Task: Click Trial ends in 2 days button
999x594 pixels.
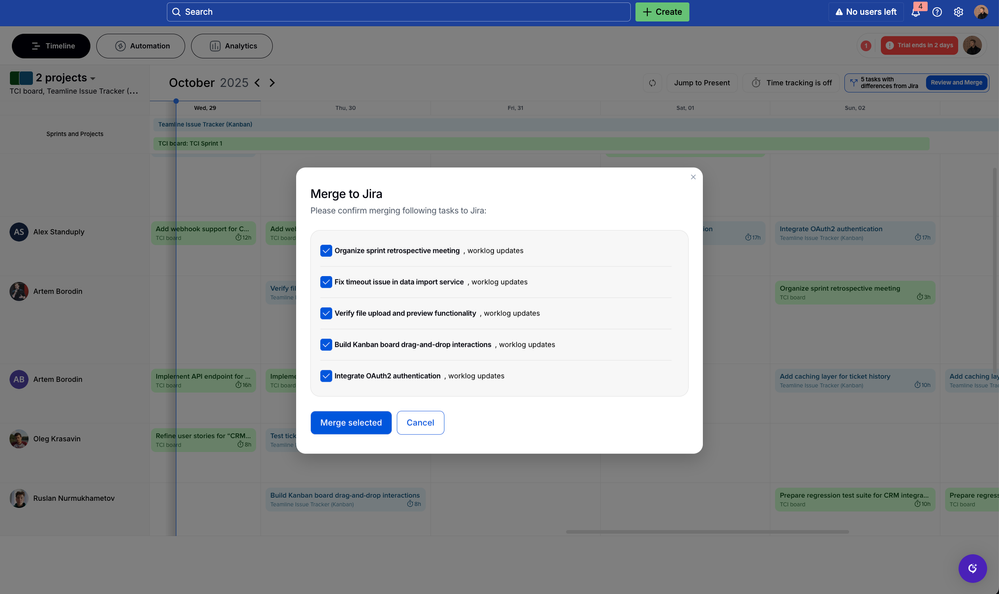Action: coord(919,45)
